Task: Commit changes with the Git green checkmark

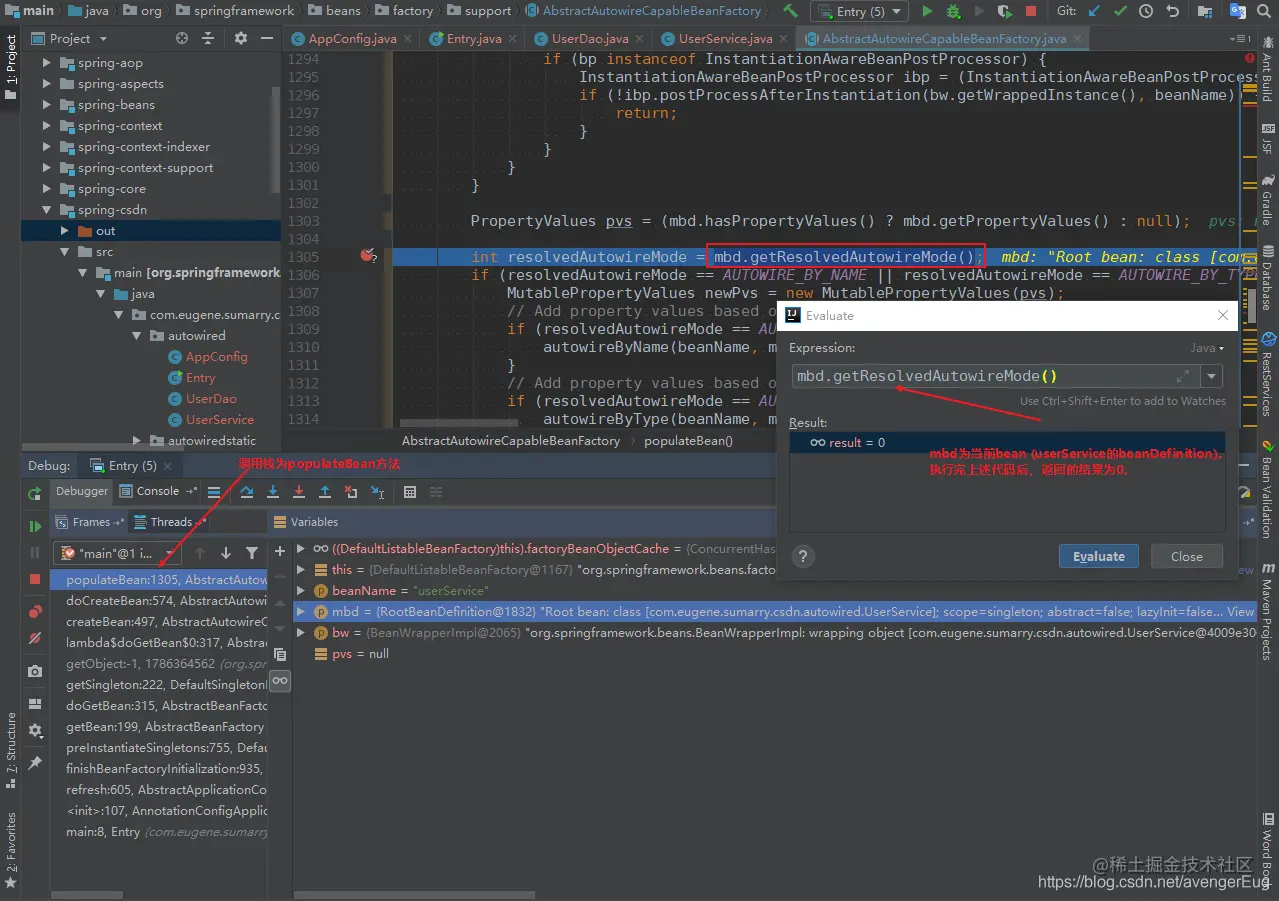Action: pyautogui.click(x=1120, y=11)
